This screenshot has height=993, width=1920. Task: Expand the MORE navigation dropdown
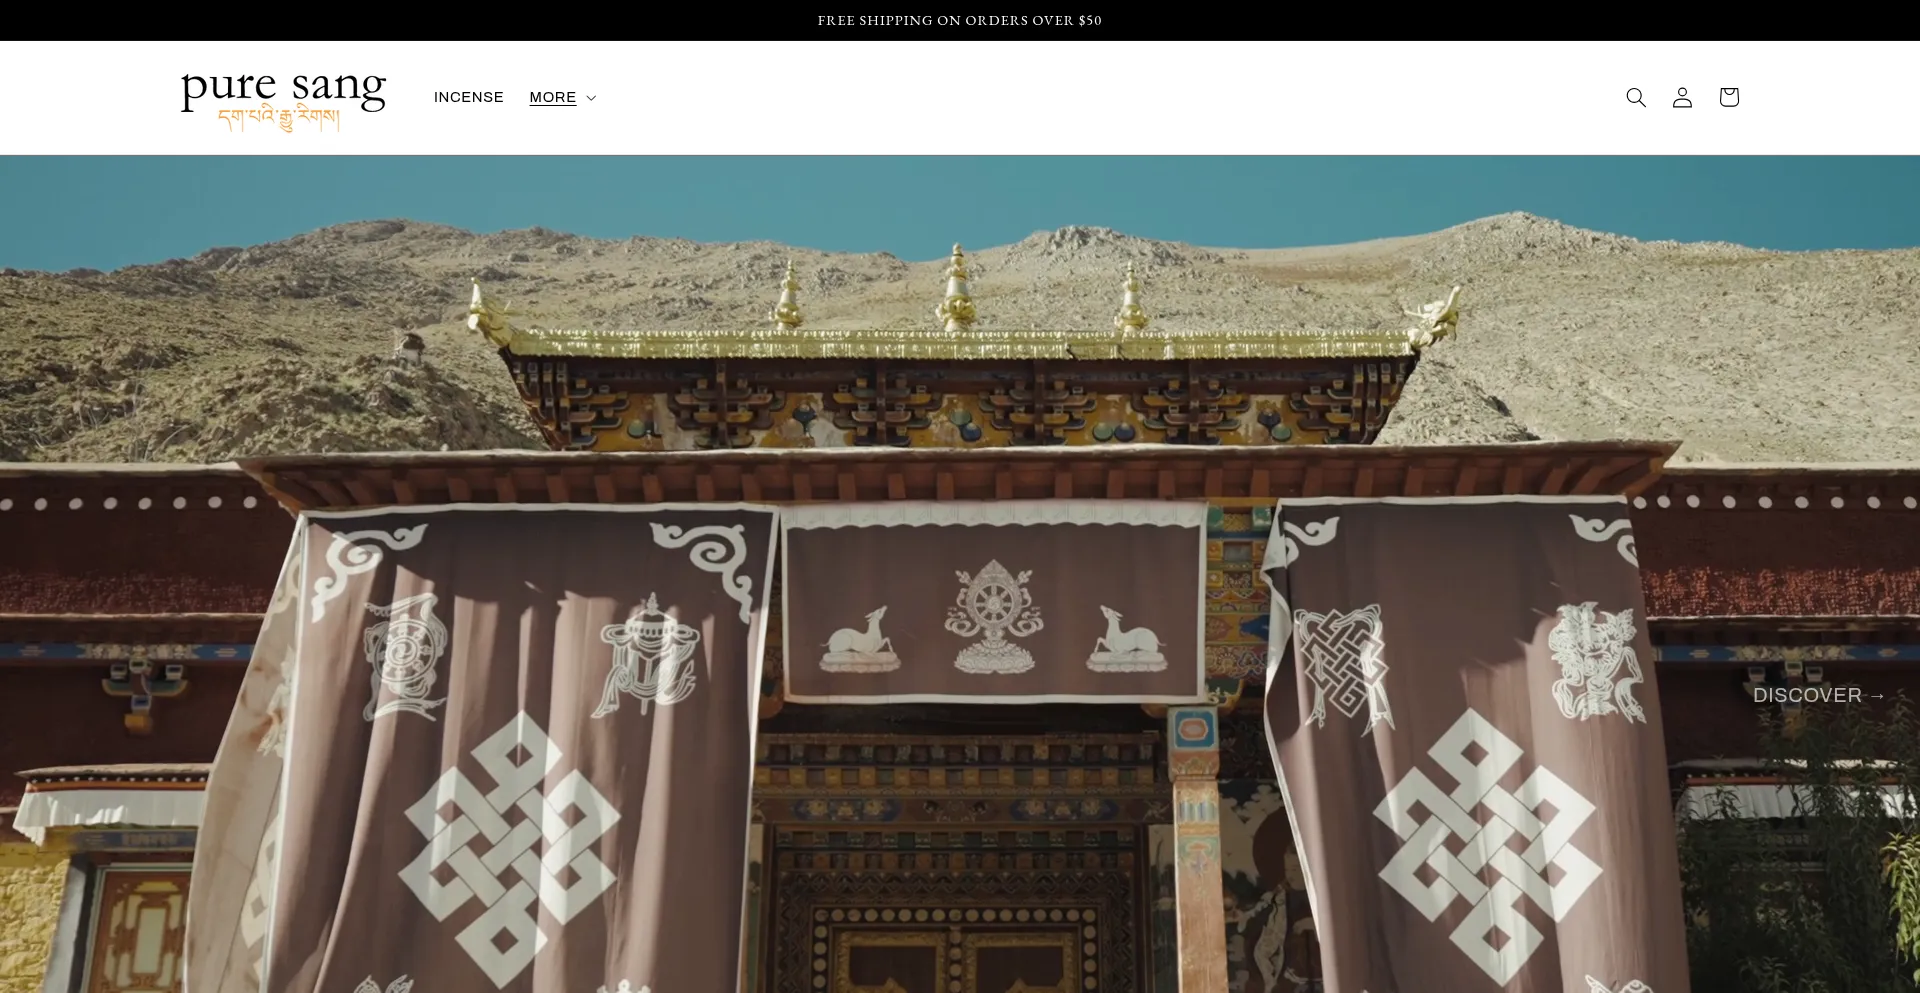tap(562, 97)
